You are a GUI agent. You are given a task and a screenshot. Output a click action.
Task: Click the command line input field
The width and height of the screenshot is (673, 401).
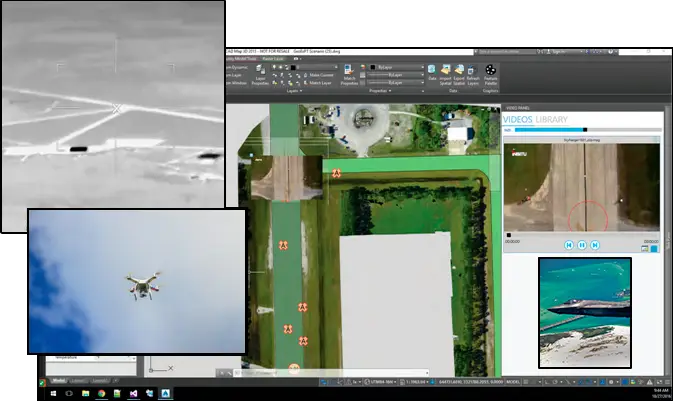pyautogui.click(x=331, y=373)
